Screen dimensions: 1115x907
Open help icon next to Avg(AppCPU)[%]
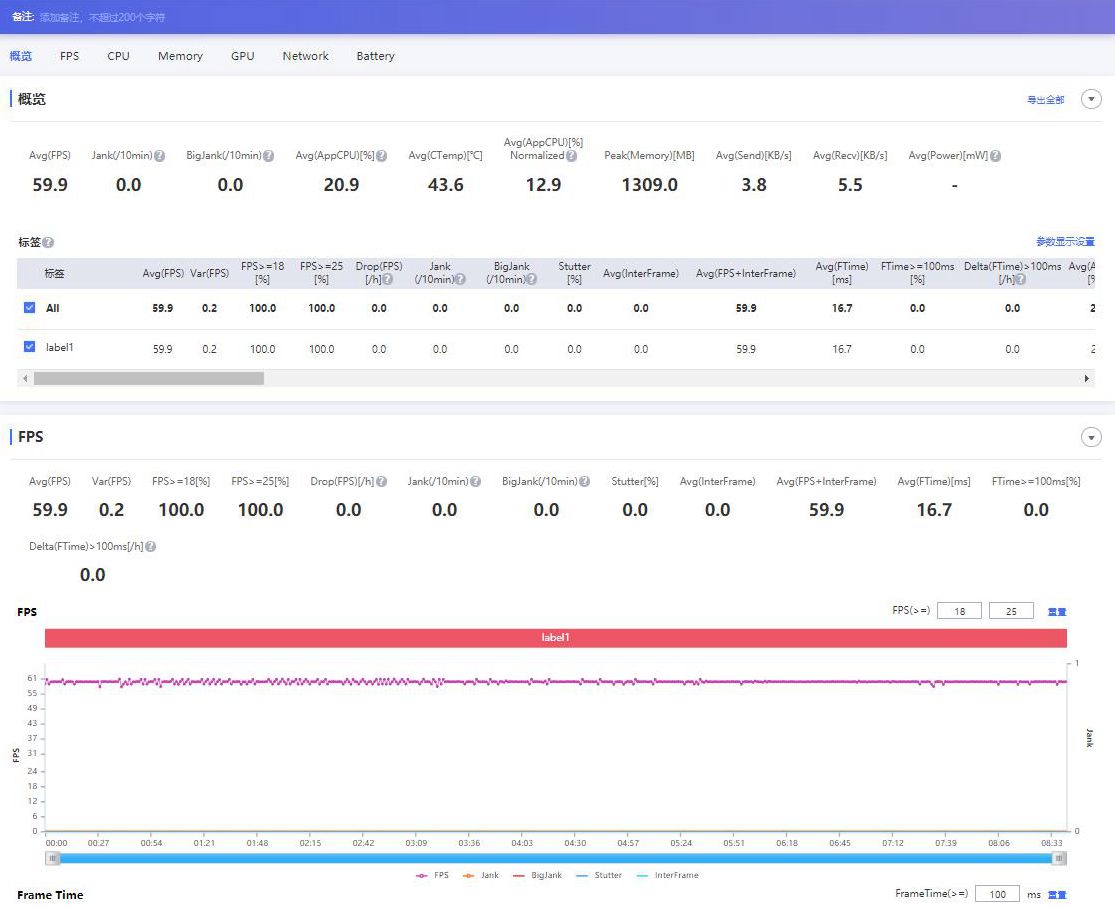pyautogui.click(x=381, y=156)
